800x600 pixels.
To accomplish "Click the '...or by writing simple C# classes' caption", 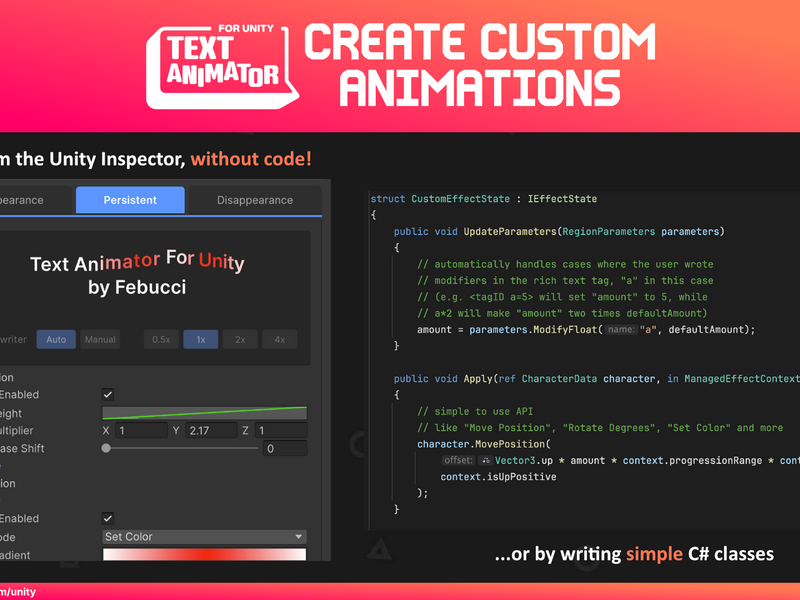I will 634,554.
